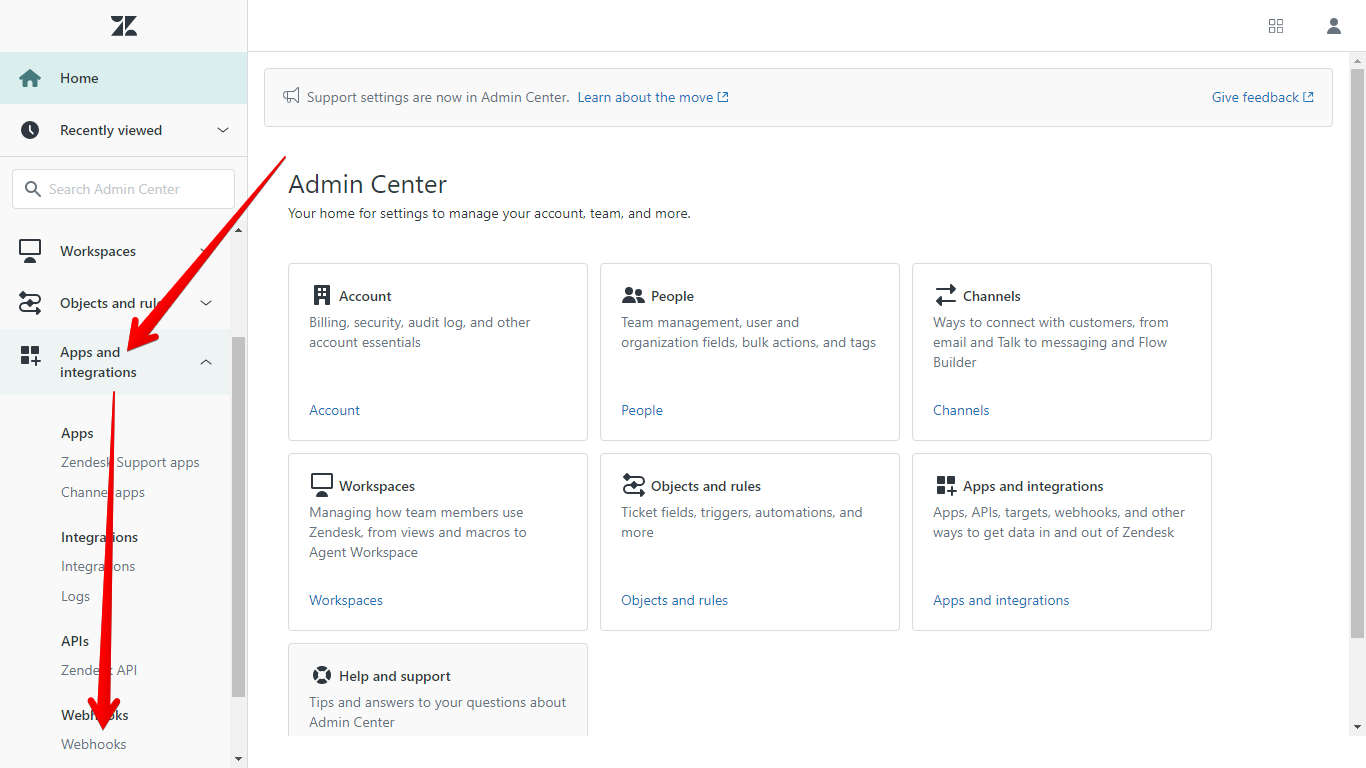Open the user profile icon

tap(1334, 26)
